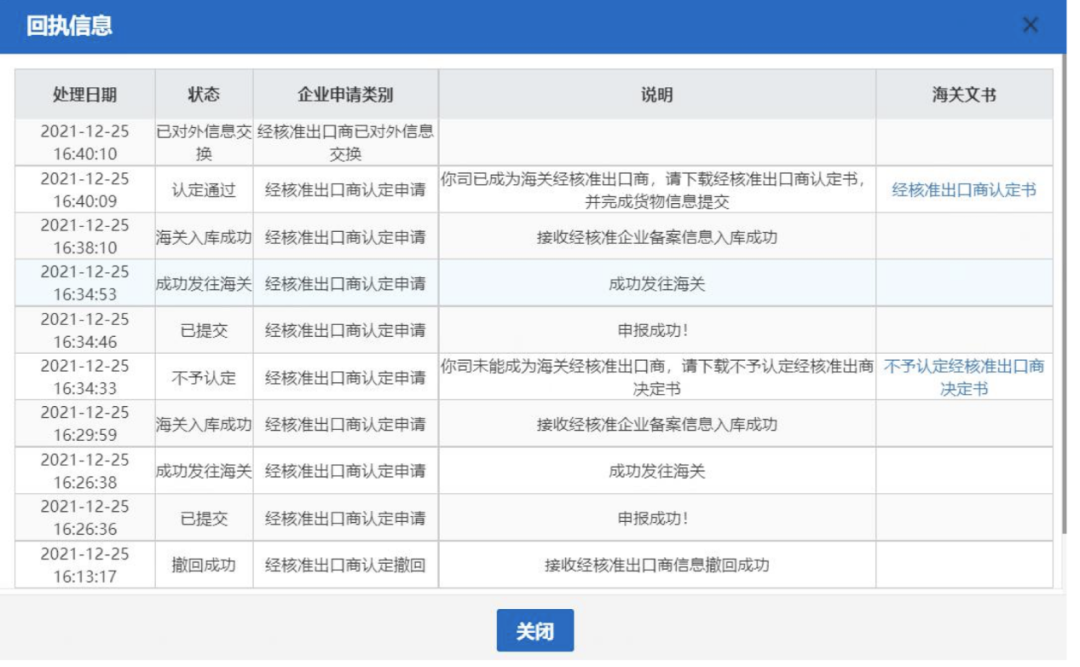Click the 处理日期 column header

85,95
